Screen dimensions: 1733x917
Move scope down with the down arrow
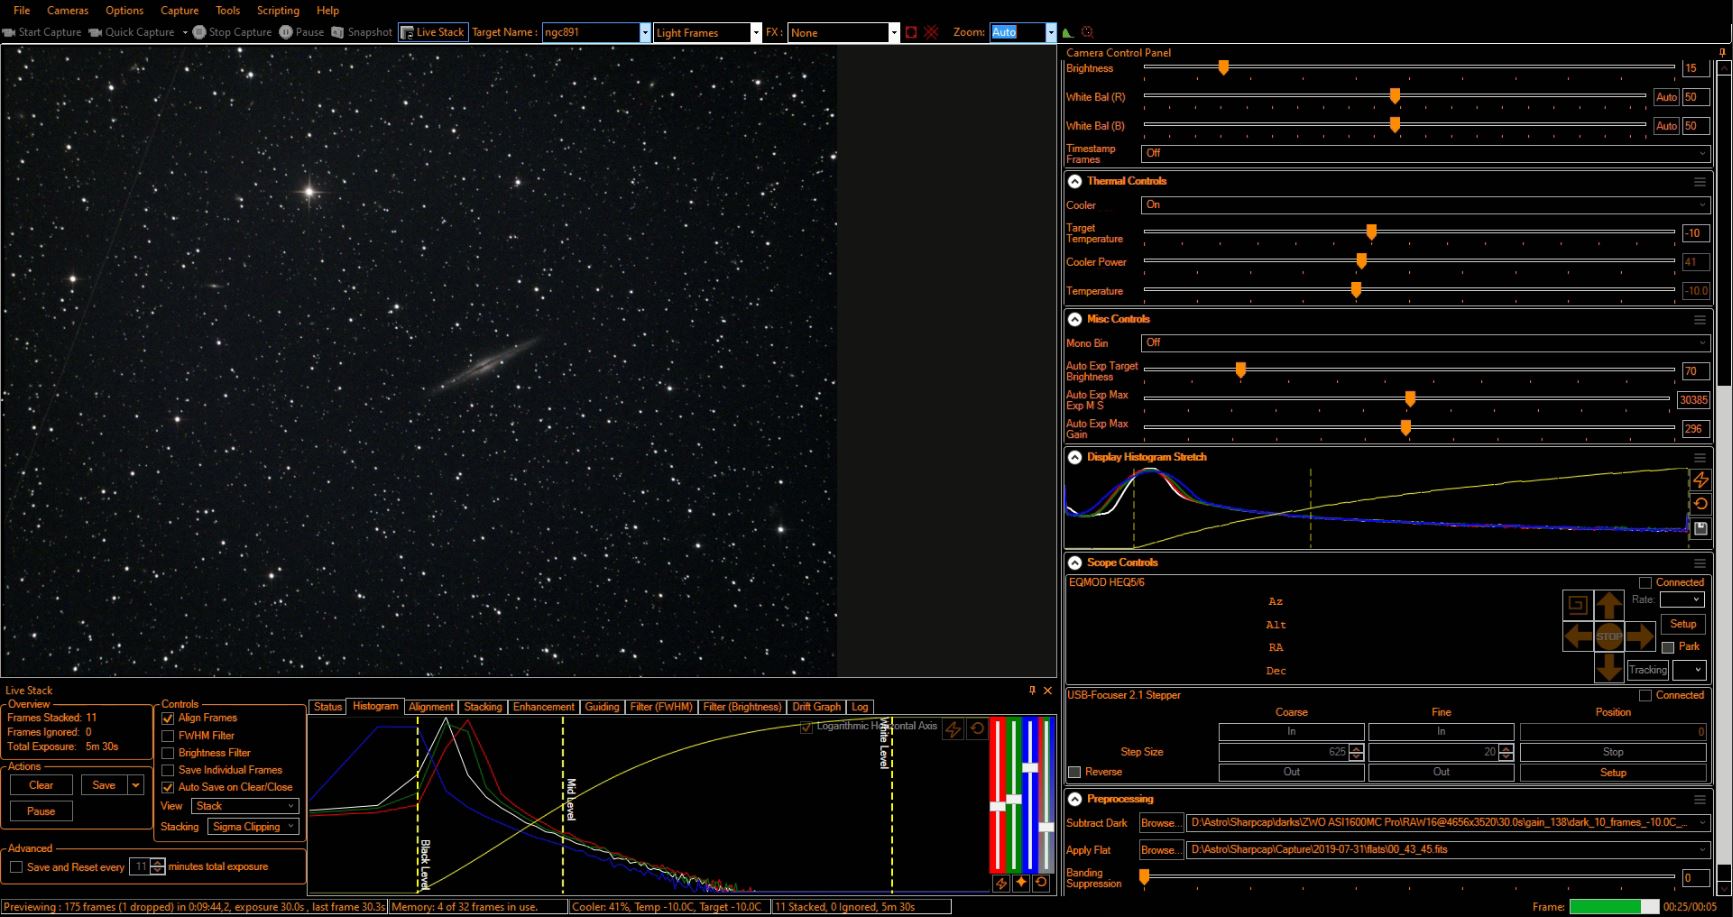1609,667
